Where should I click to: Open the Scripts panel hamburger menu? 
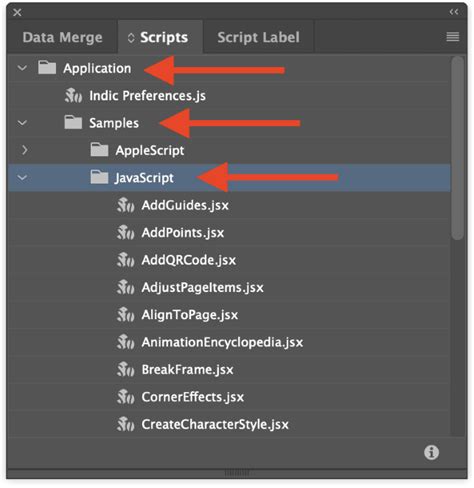[452, 37]
